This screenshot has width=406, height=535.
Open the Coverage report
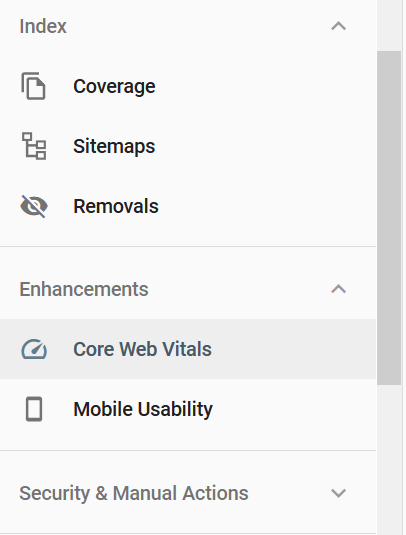114,86
